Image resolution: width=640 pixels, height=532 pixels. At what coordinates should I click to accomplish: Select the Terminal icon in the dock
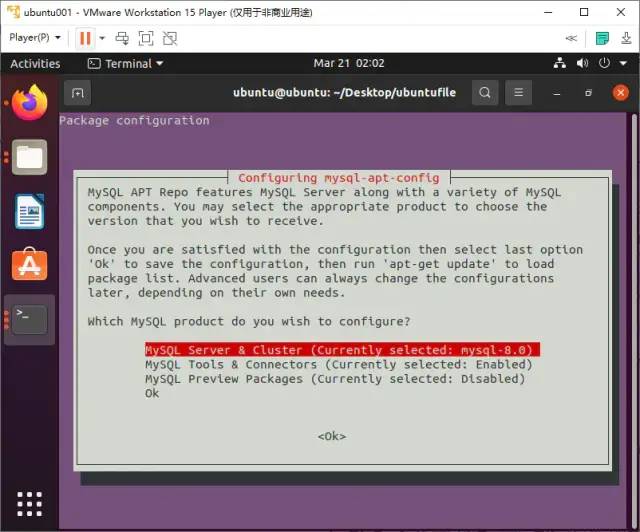click(x=29, y=319)
